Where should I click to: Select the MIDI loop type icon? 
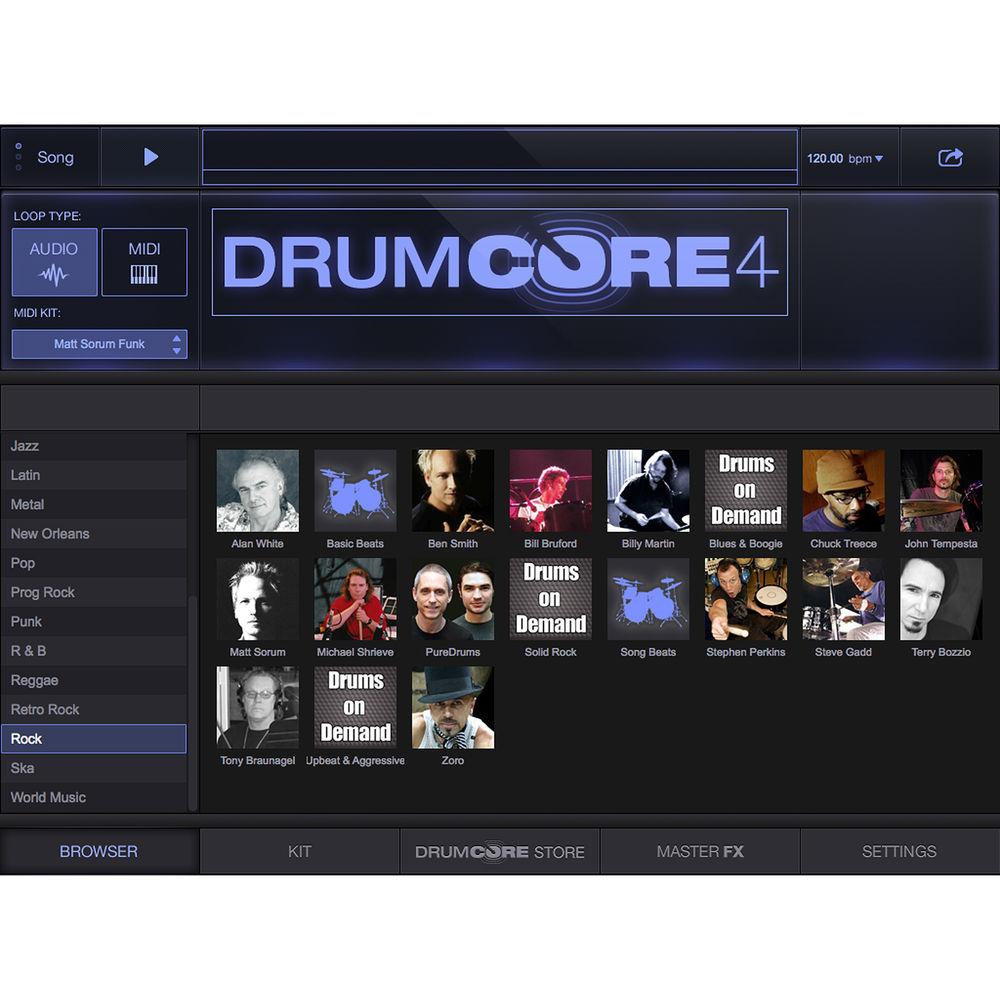143,261
